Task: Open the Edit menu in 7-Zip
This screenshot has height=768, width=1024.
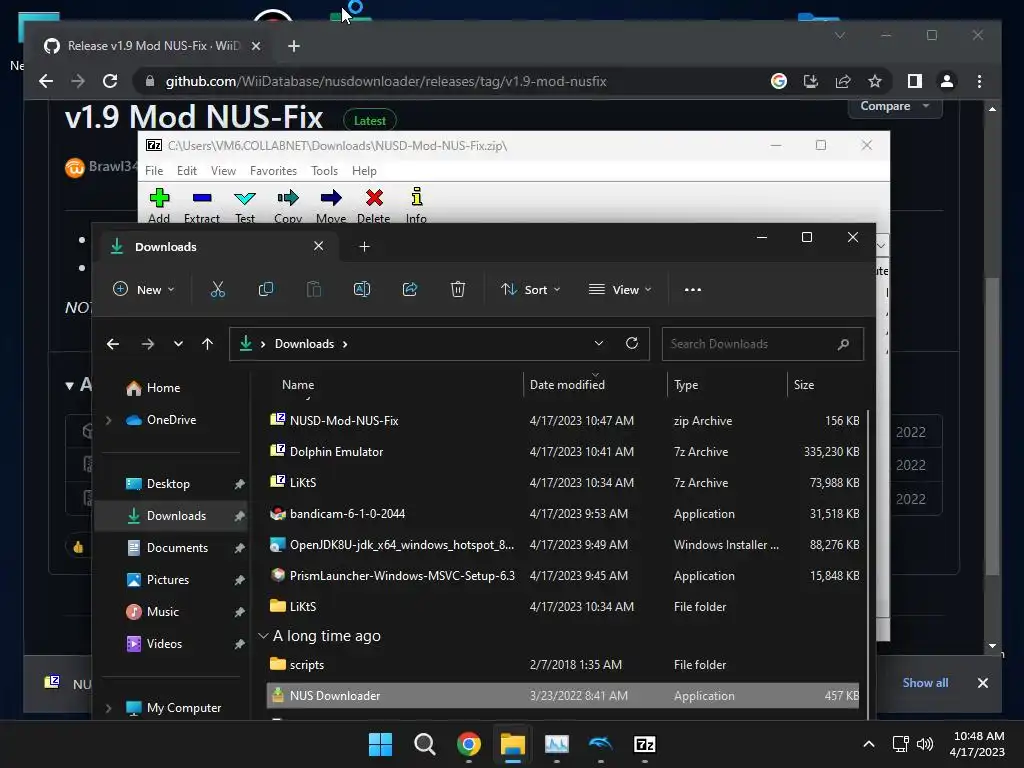Action: point(187,171)
